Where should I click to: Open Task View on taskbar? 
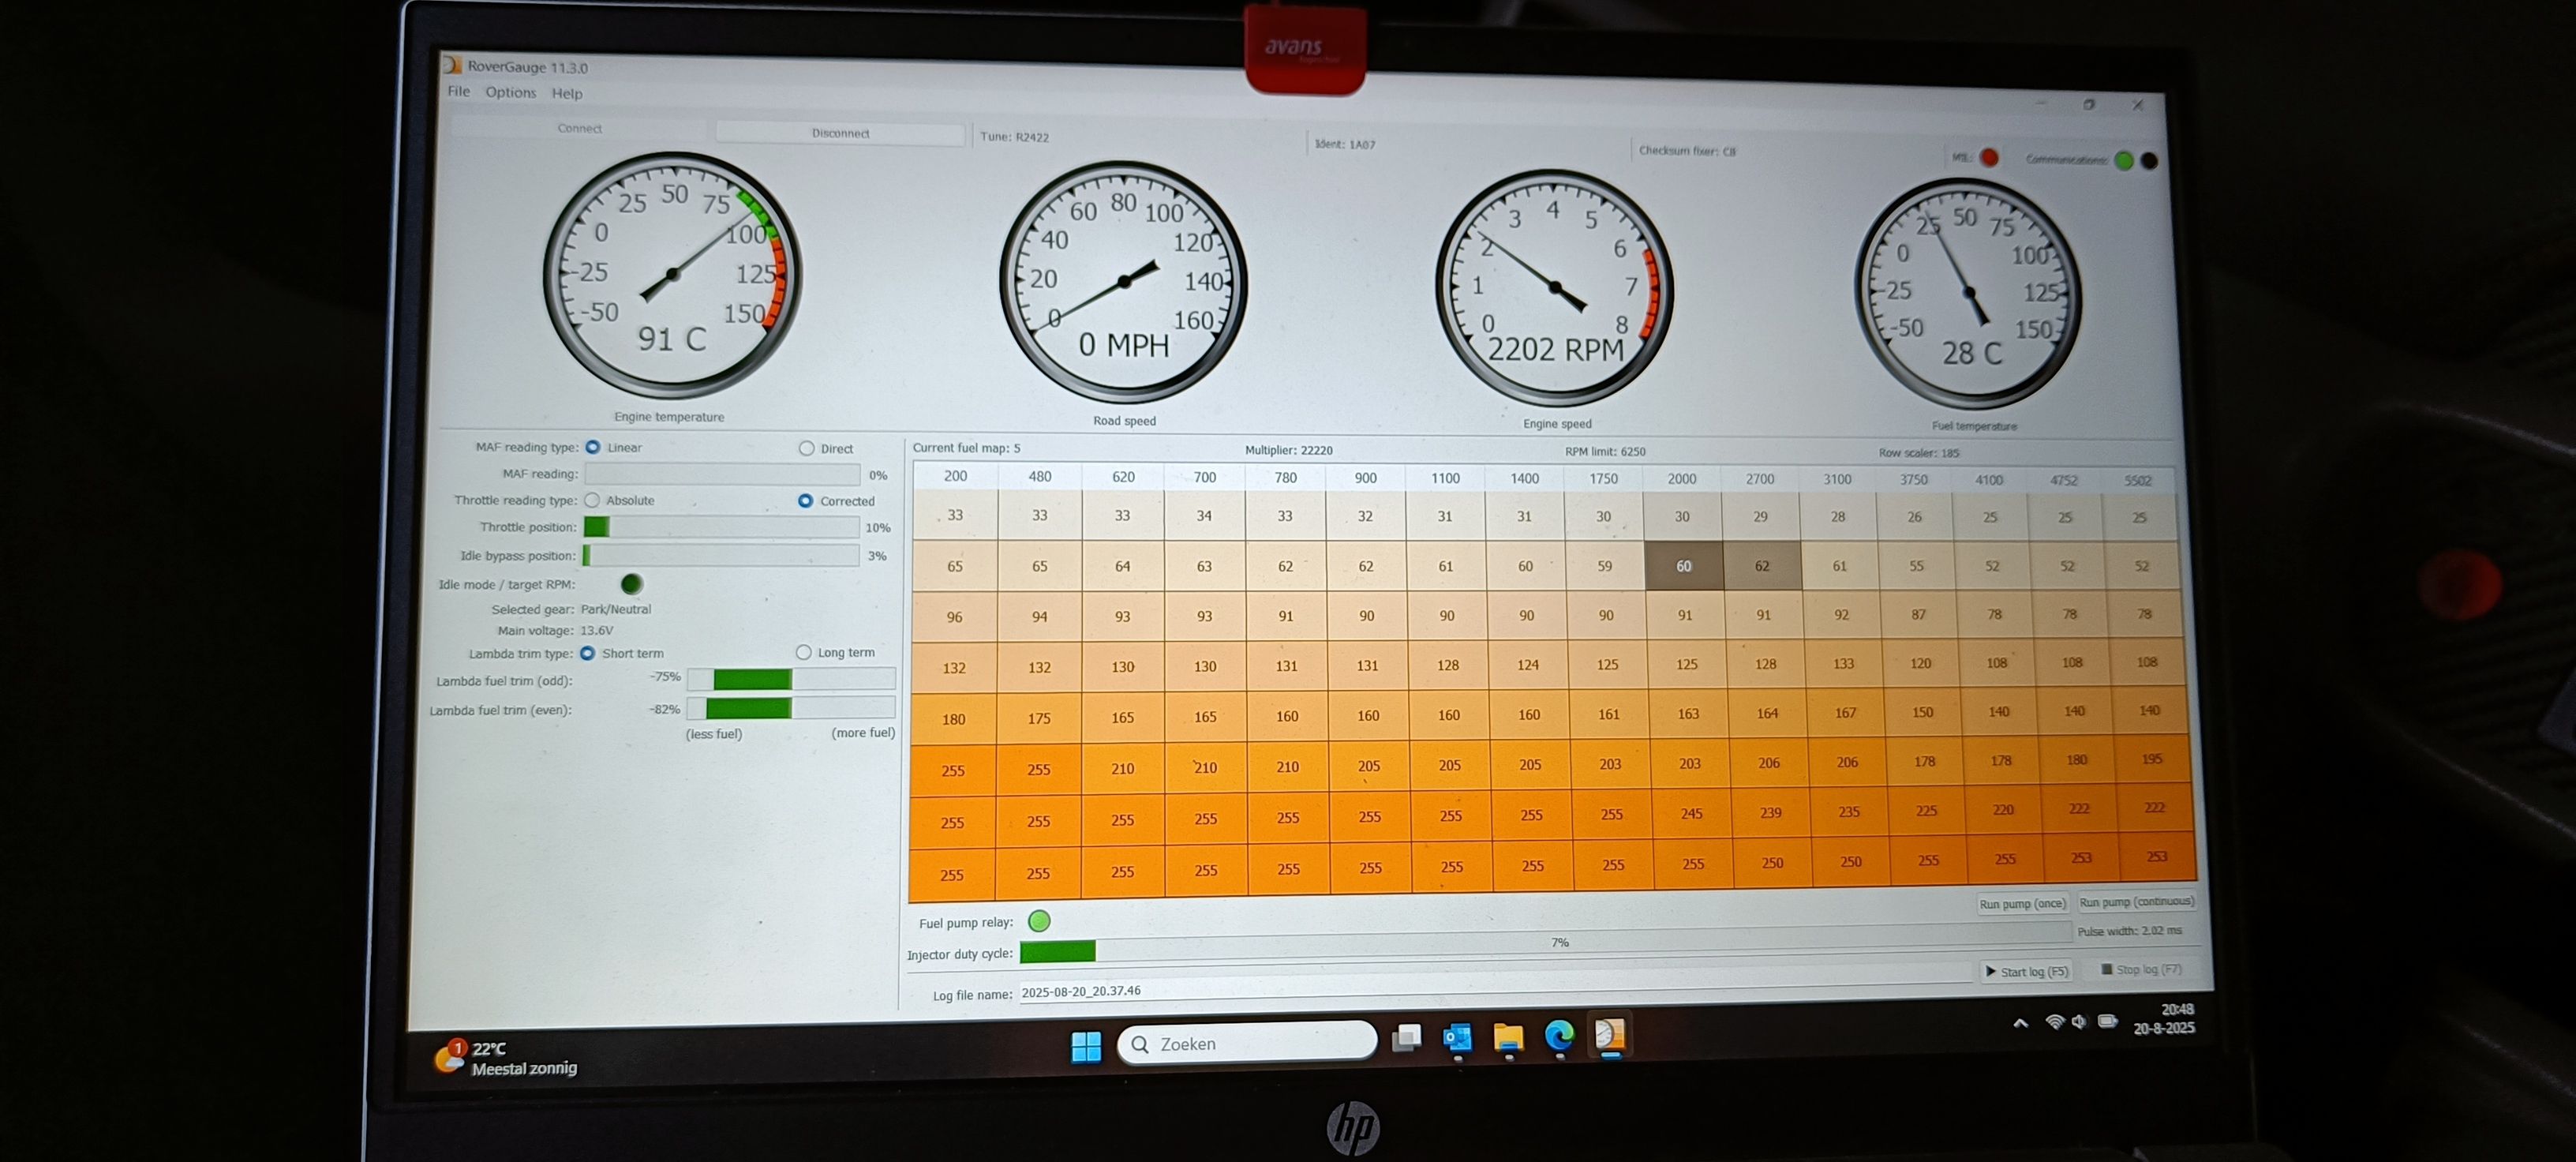tap(1406, 1040)
